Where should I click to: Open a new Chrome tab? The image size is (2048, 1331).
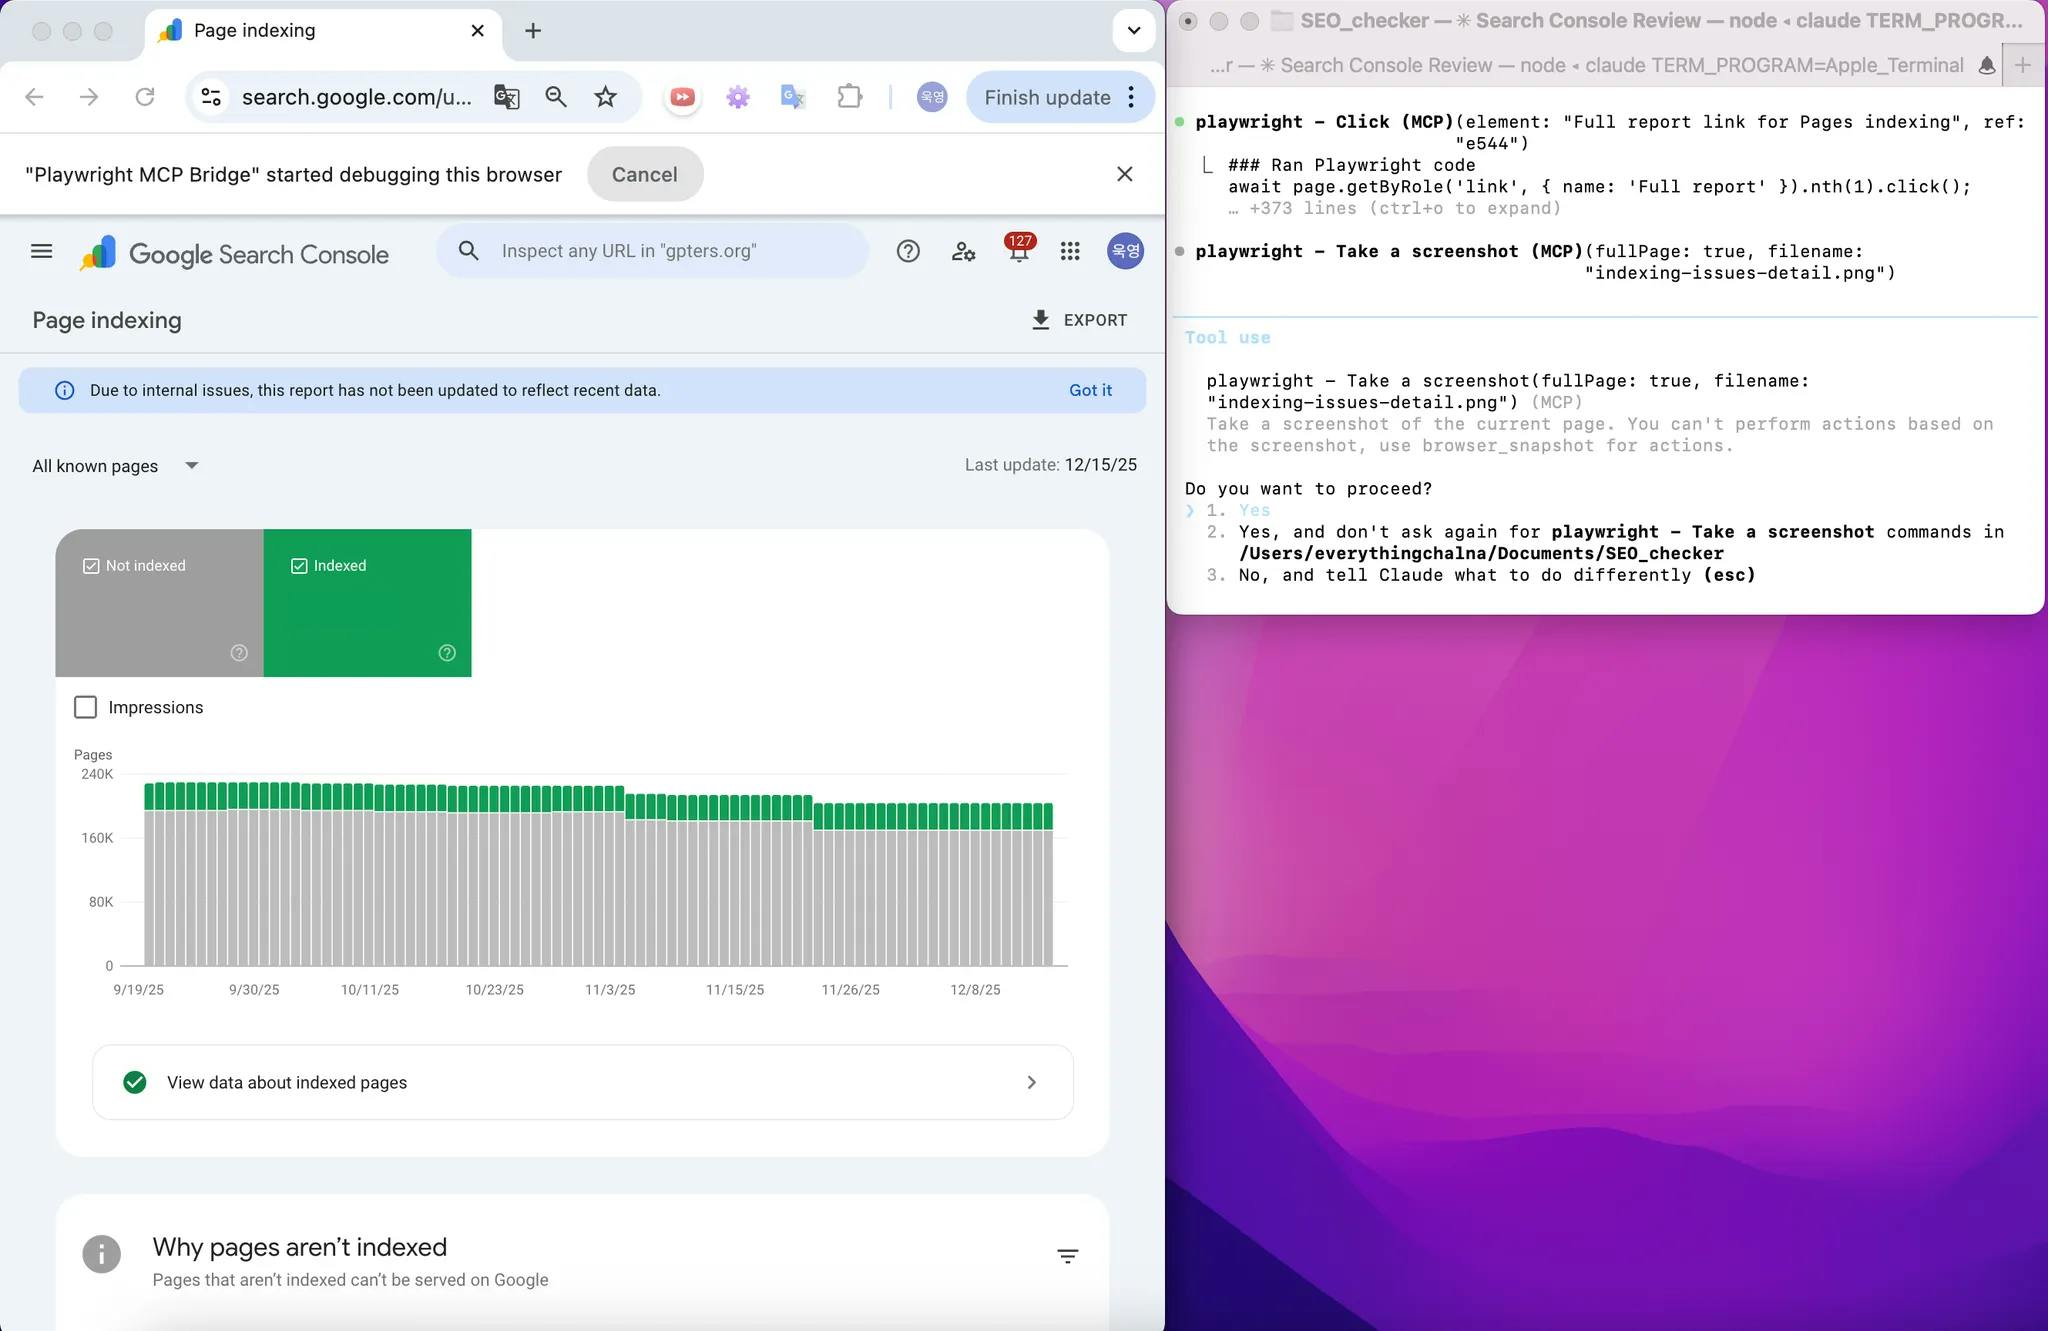pos(533,31)
